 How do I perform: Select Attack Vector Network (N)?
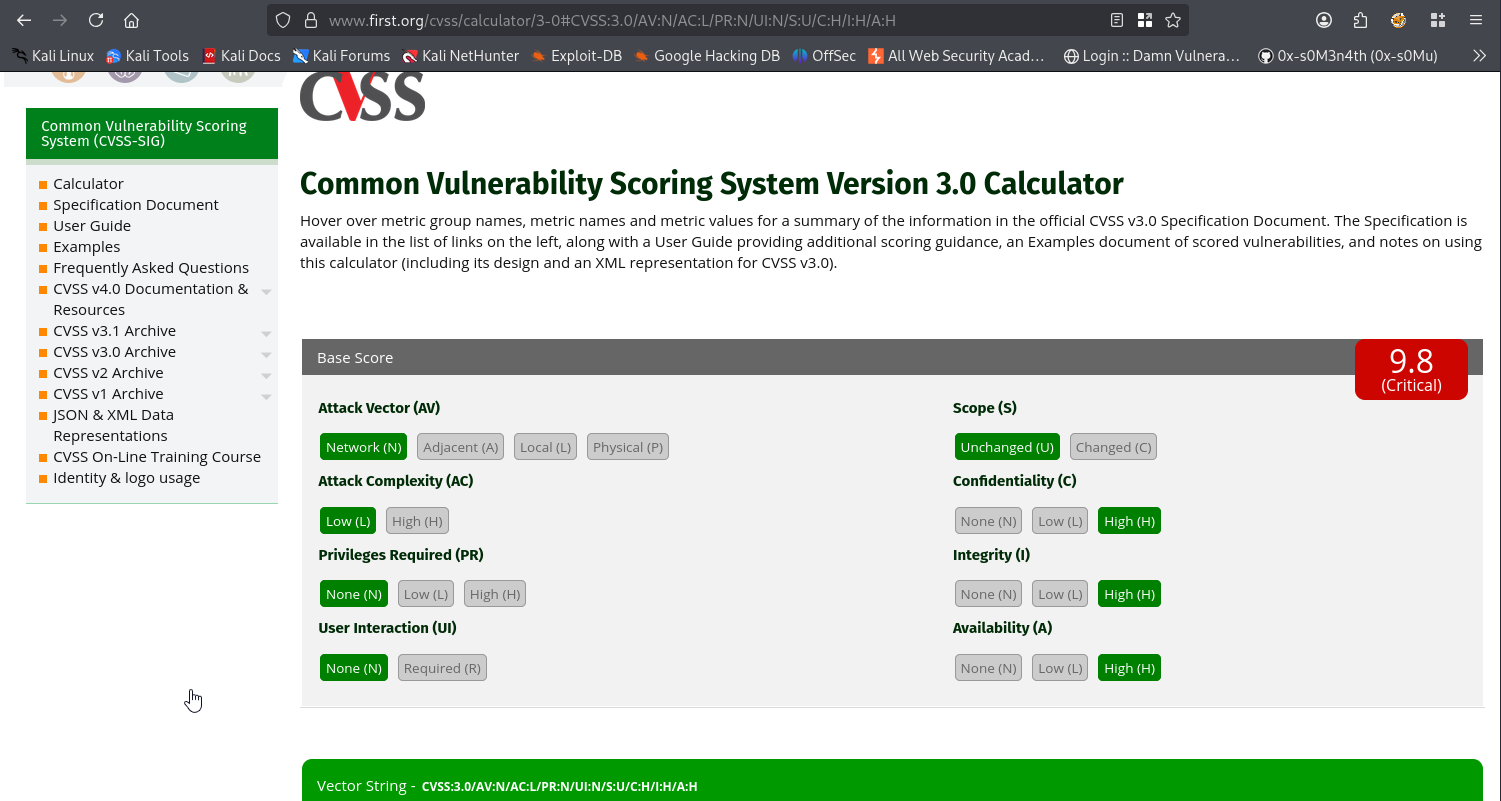[363, 447]
